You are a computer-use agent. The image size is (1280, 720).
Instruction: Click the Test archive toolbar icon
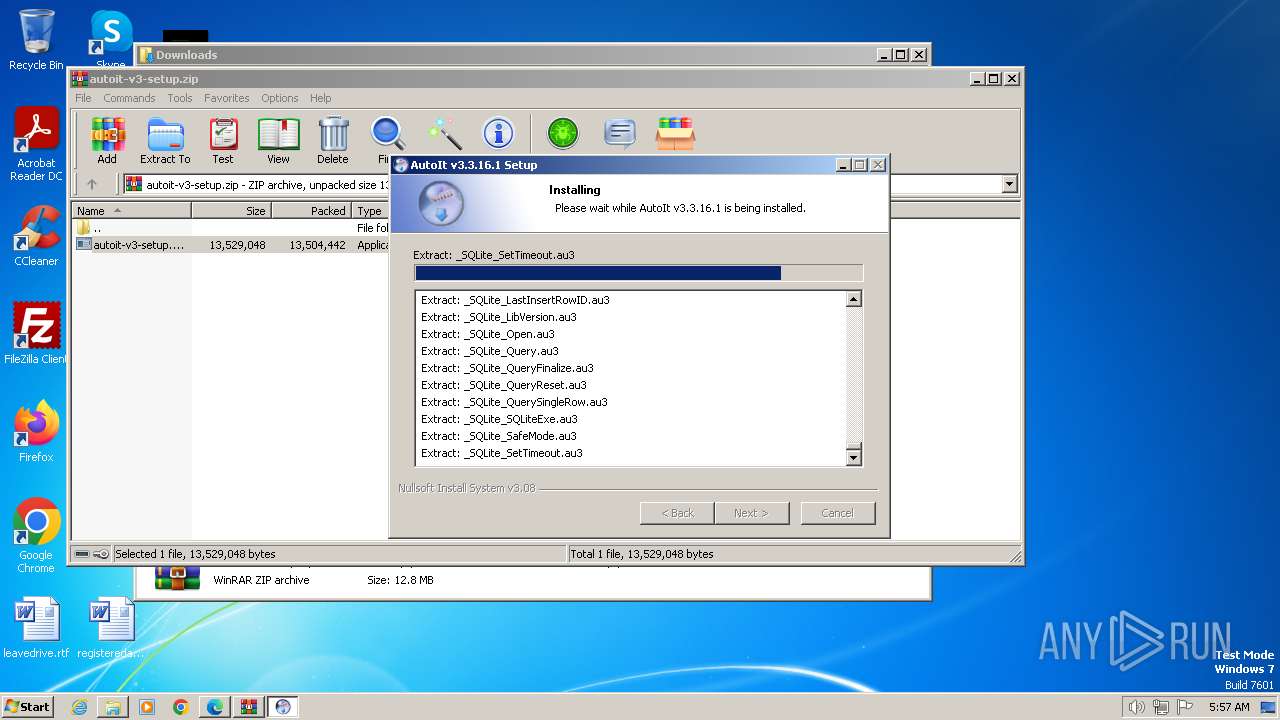[223, 140]
